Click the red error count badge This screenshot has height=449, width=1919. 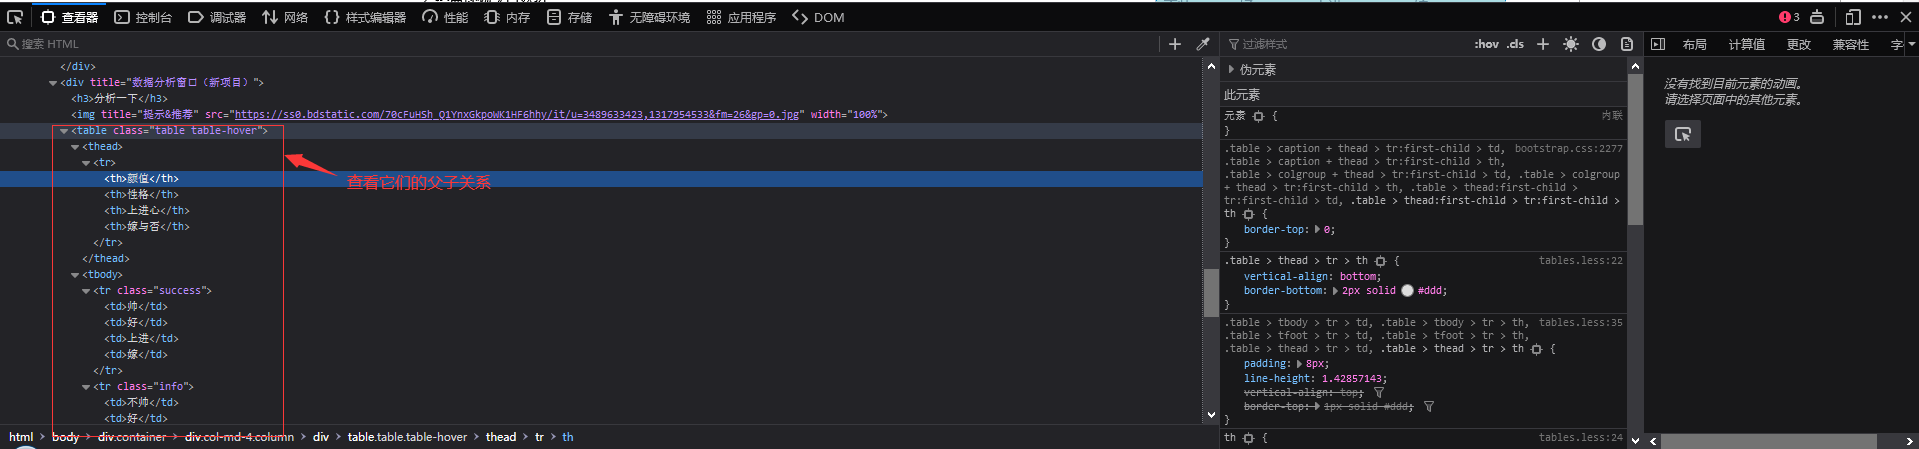[x=1789, y=17]
